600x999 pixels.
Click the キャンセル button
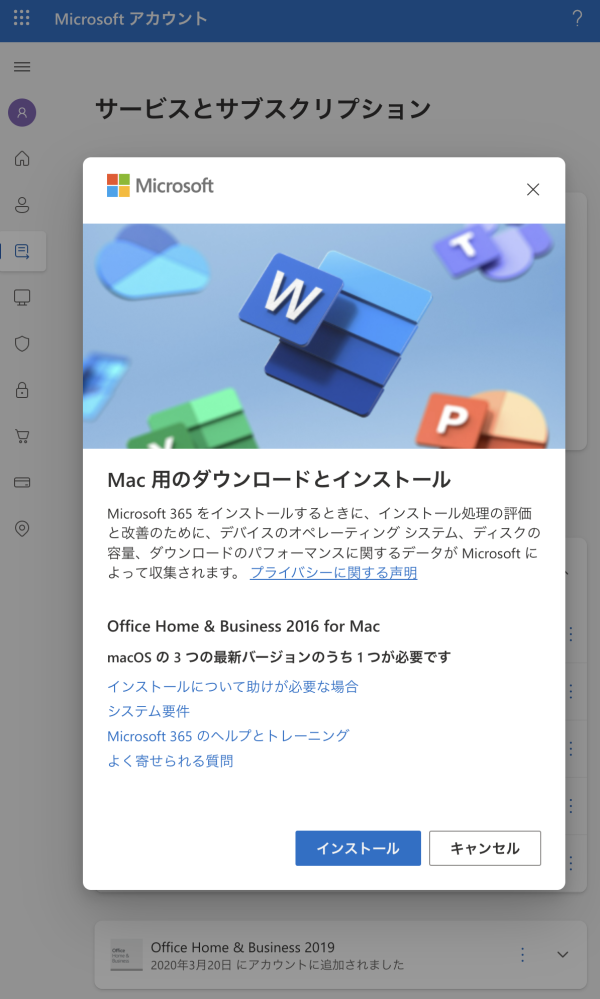coord(485,848)
